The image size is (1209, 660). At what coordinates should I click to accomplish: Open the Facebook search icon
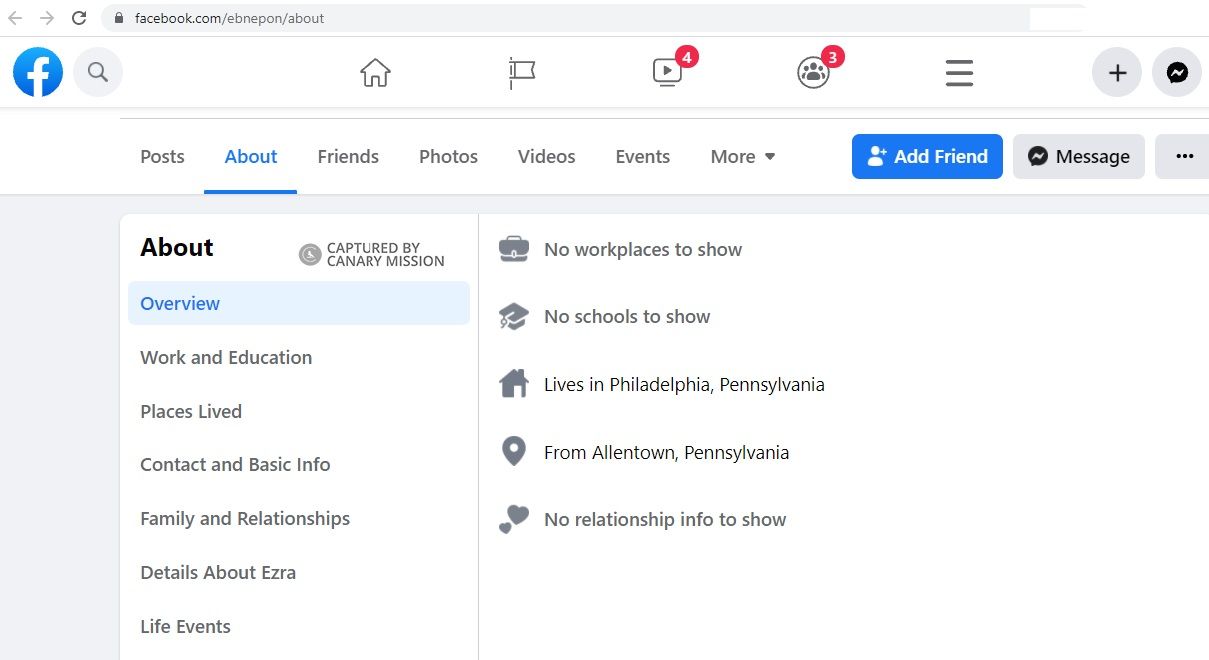click(97, 72)
